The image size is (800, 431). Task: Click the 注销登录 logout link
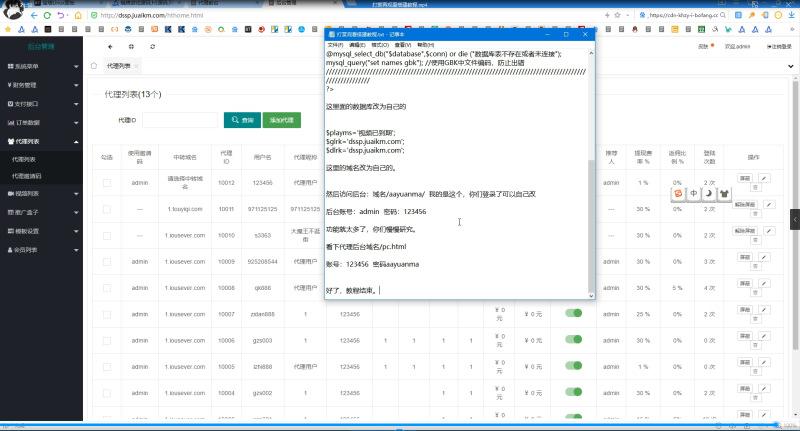coord(779,46)
